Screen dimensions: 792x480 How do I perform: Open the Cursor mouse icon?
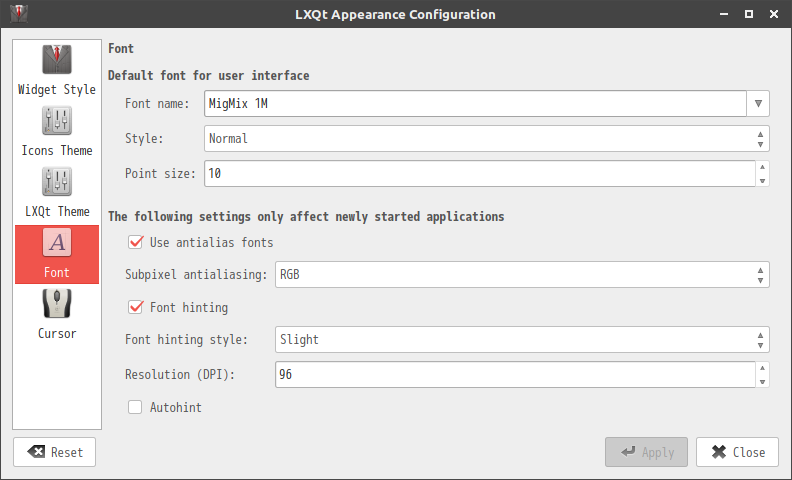pos(57,304)
